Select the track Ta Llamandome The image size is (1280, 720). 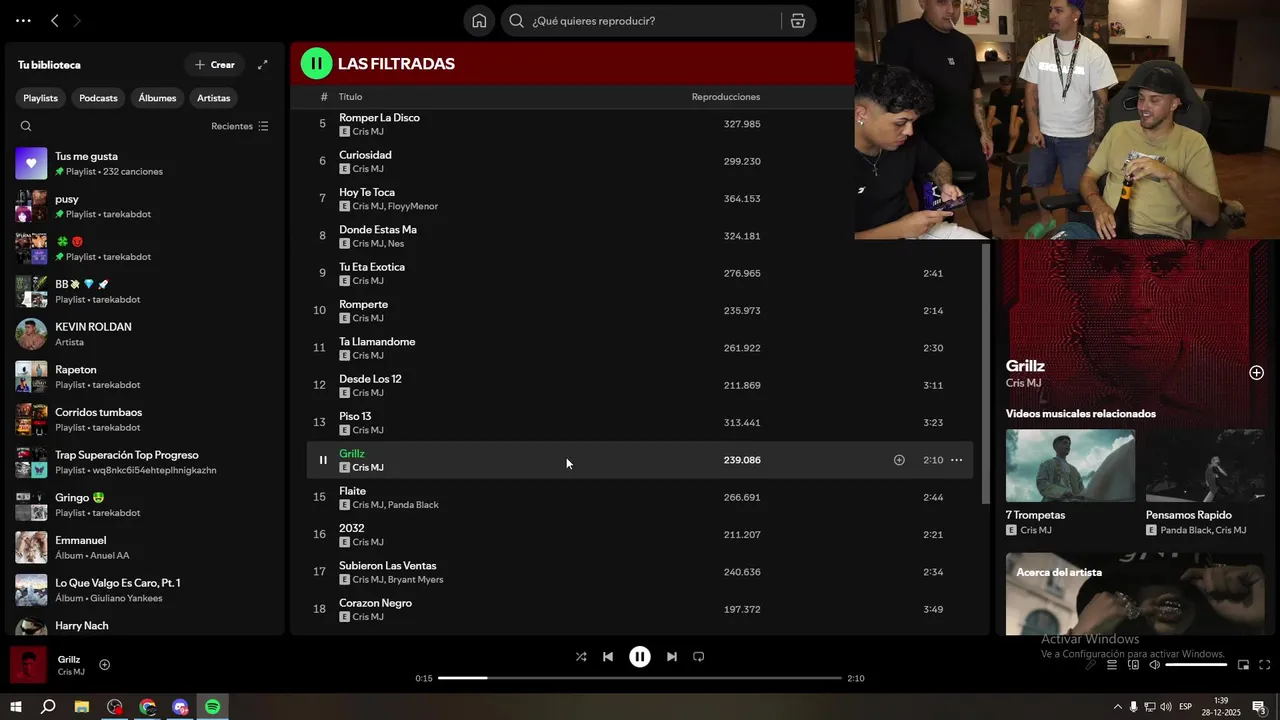[377, 342]
